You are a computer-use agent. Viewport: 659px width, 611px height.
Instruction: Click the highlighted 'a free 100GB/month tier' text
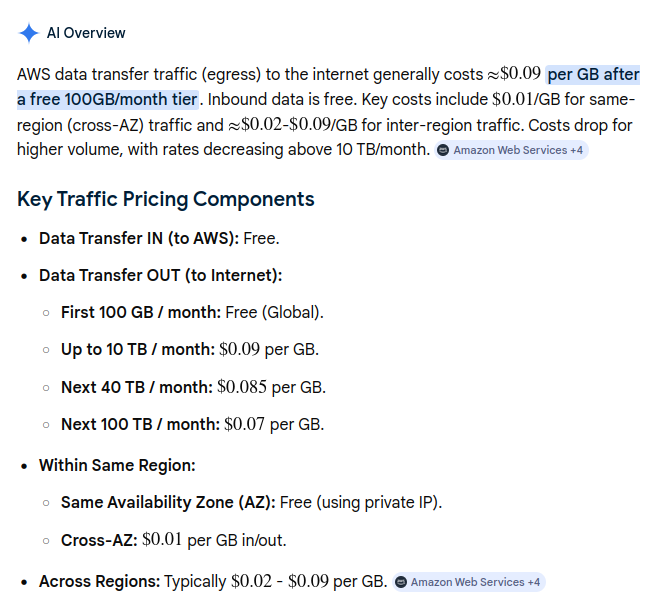click(108, 100)
